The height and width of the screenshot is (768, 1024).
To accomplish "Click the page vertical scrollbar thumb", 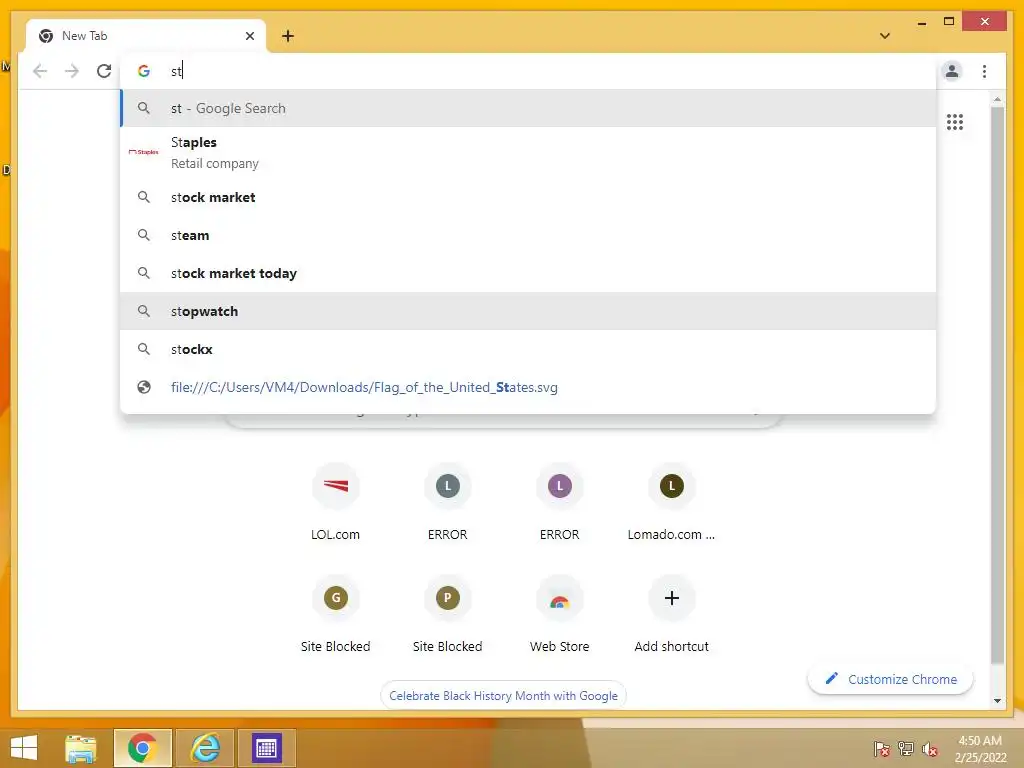I will click(997, 385).
